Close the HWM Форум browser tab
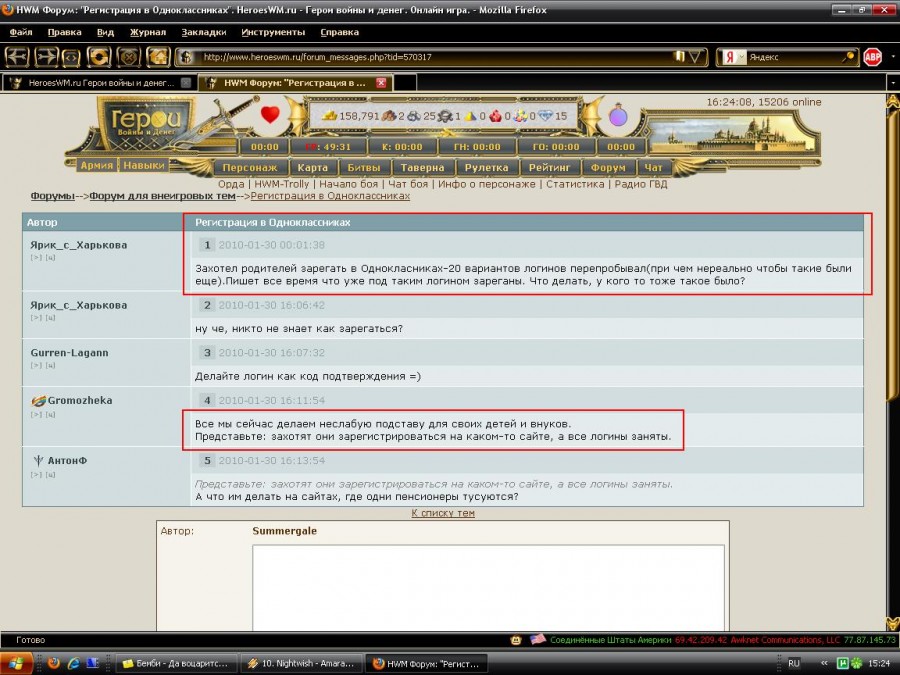 pyautogui.click(x=380, y=83)
